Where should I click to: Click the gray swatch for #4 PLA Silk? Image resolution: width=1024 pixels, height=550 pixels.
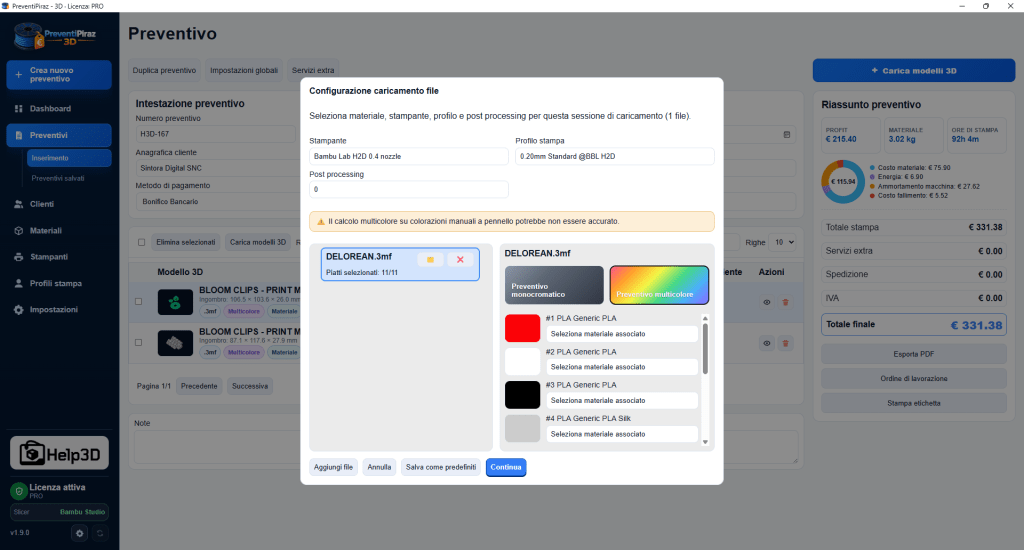click(x=522, y=428)
